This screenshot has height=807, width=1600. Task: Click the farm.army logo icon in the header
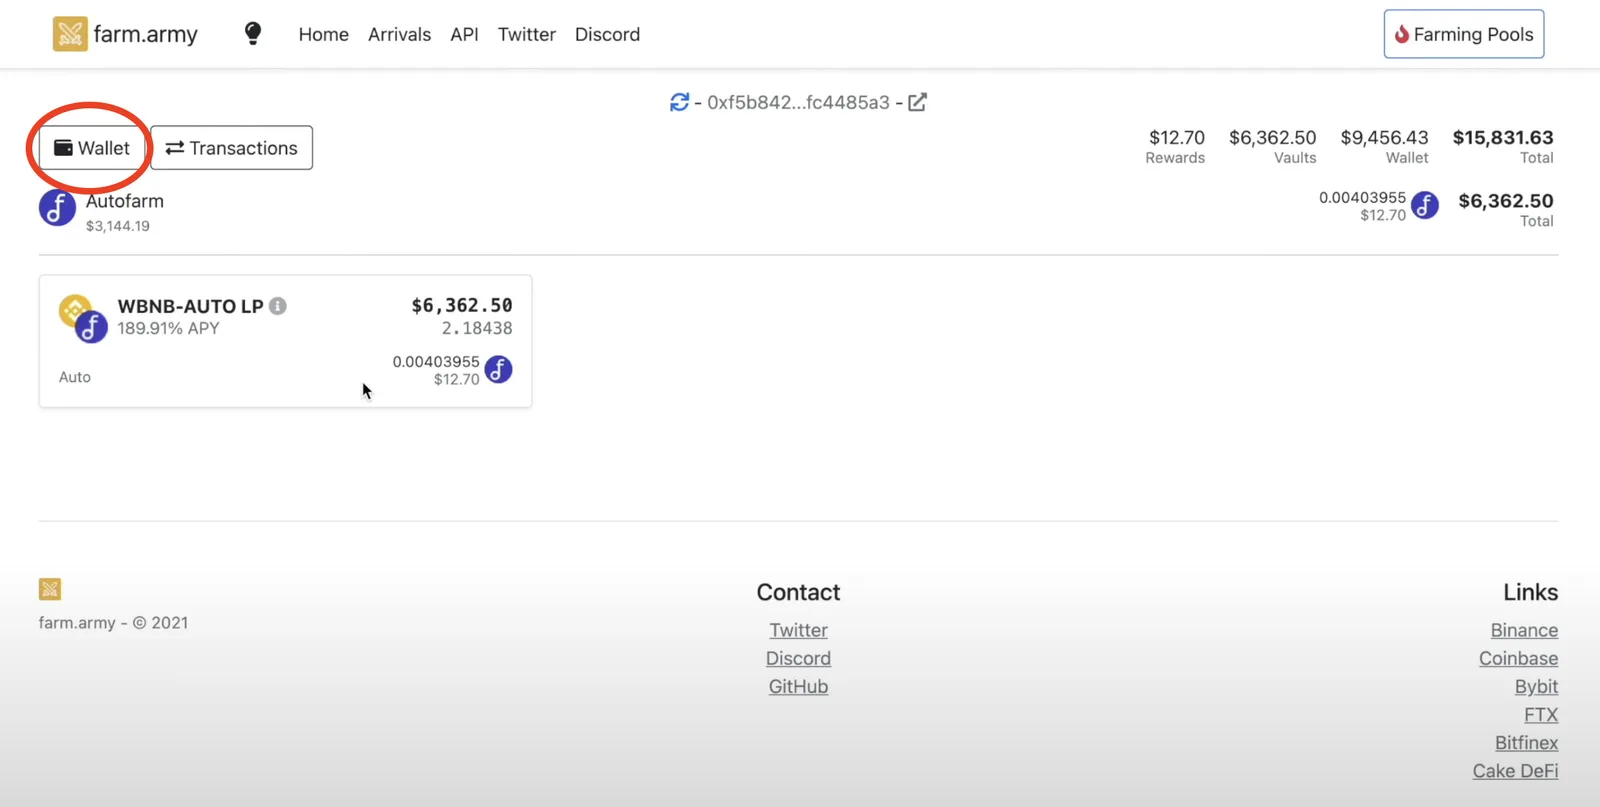pos(70,34)
